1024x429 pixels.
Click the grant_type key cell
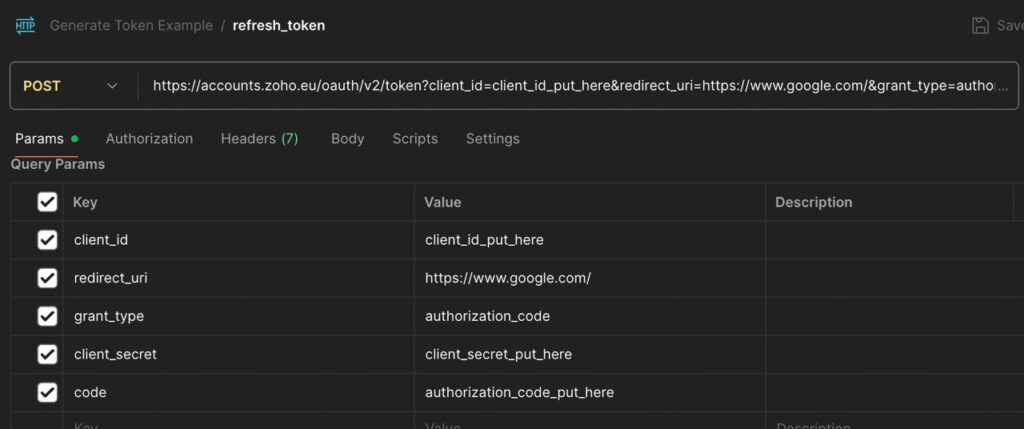[x=238, y=316]
